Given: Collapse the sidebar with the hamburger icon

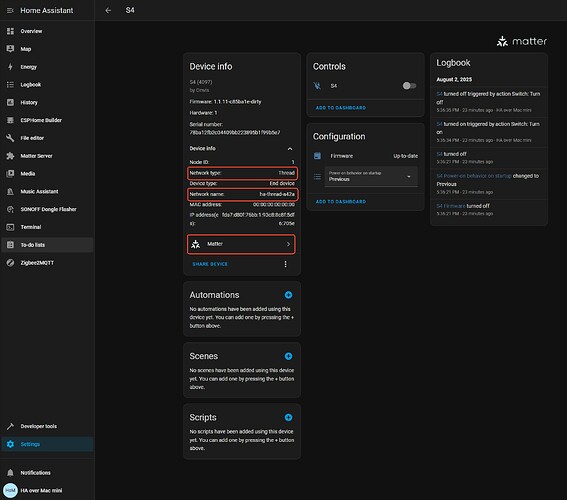Looking at the screenshot, I should tap(10, 10).
